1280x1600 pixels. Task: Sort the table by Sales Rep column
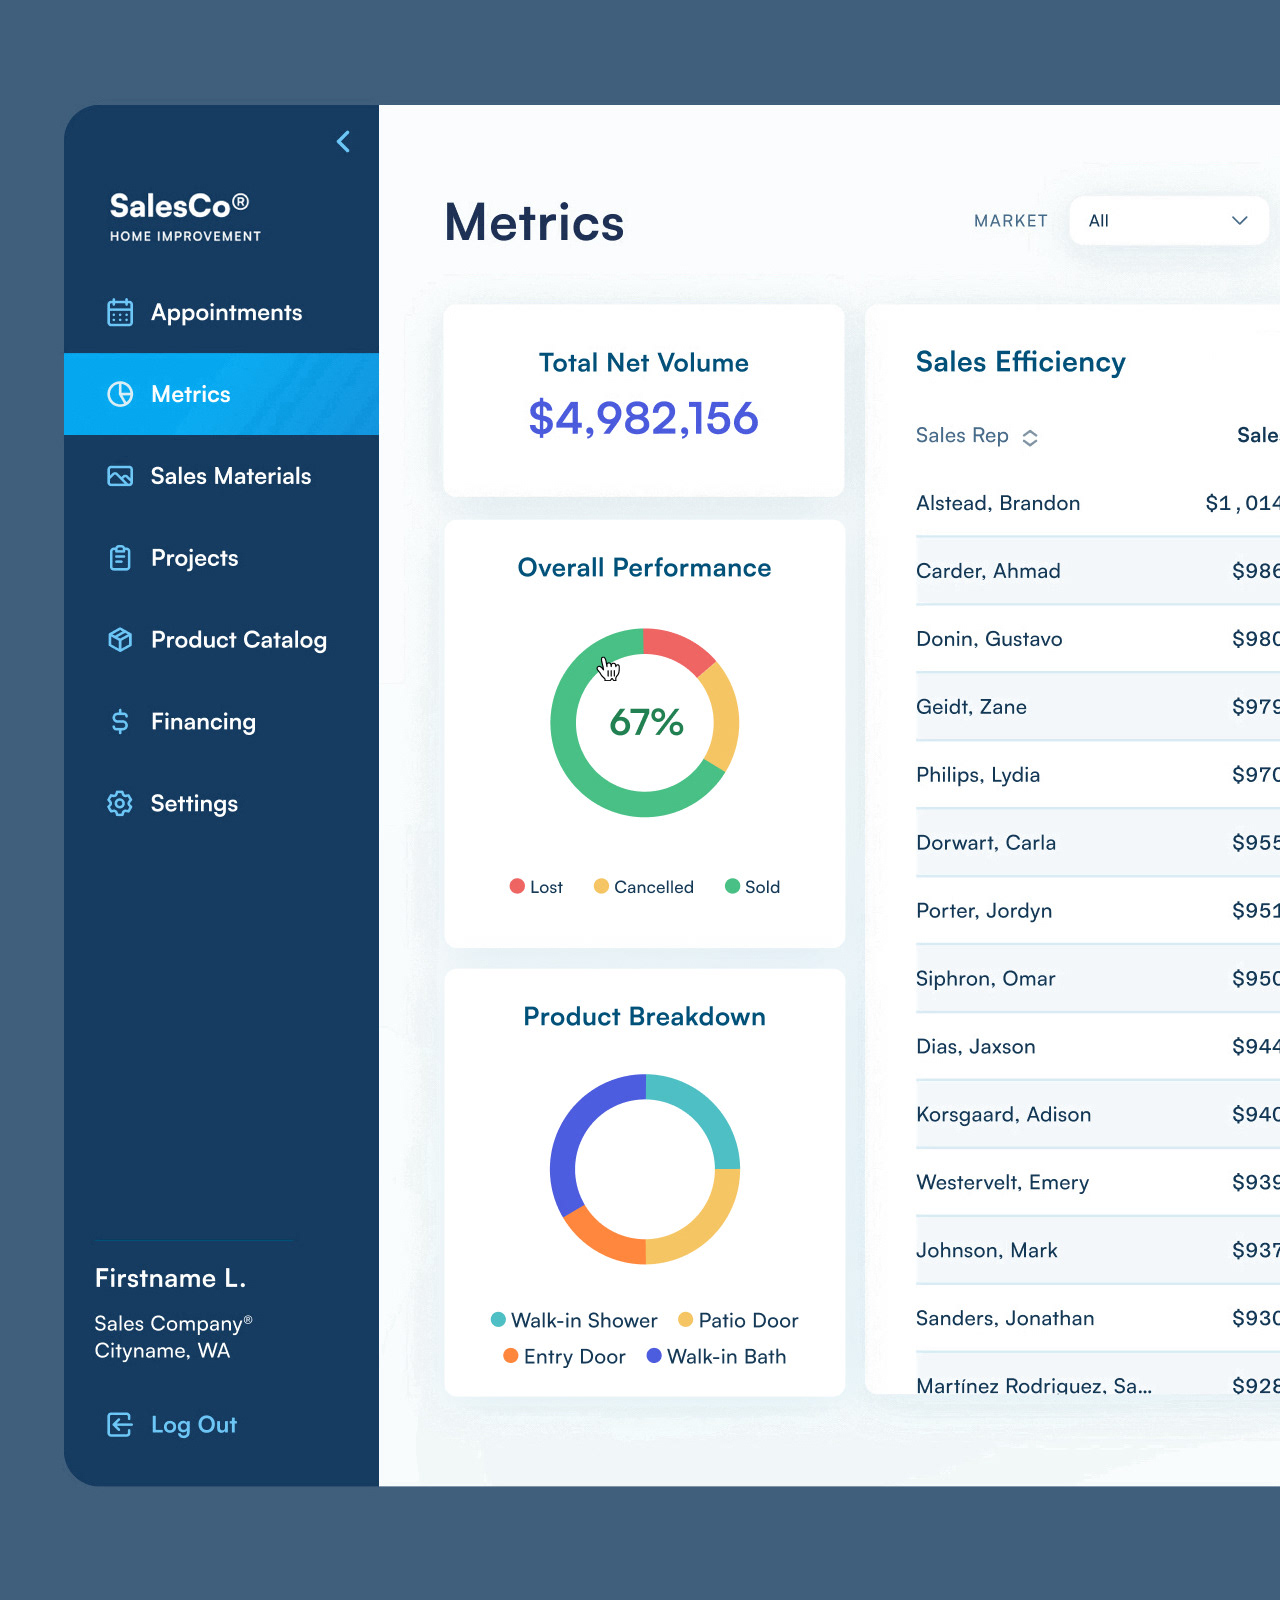point(977,436)
